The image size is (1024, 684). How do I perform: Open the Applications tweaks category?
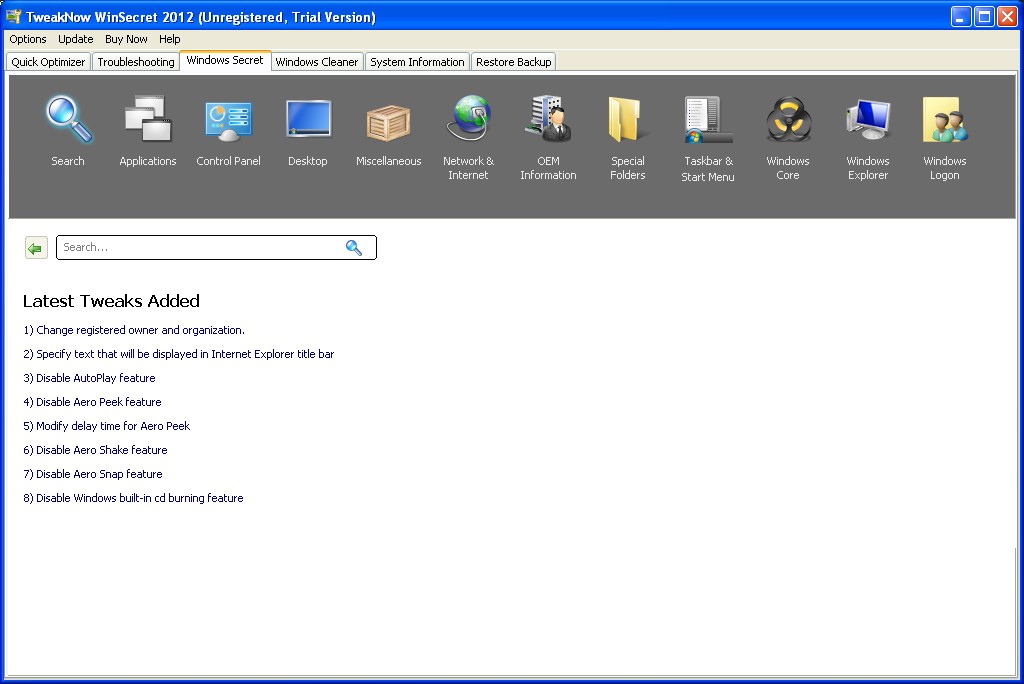coord(148,120)
